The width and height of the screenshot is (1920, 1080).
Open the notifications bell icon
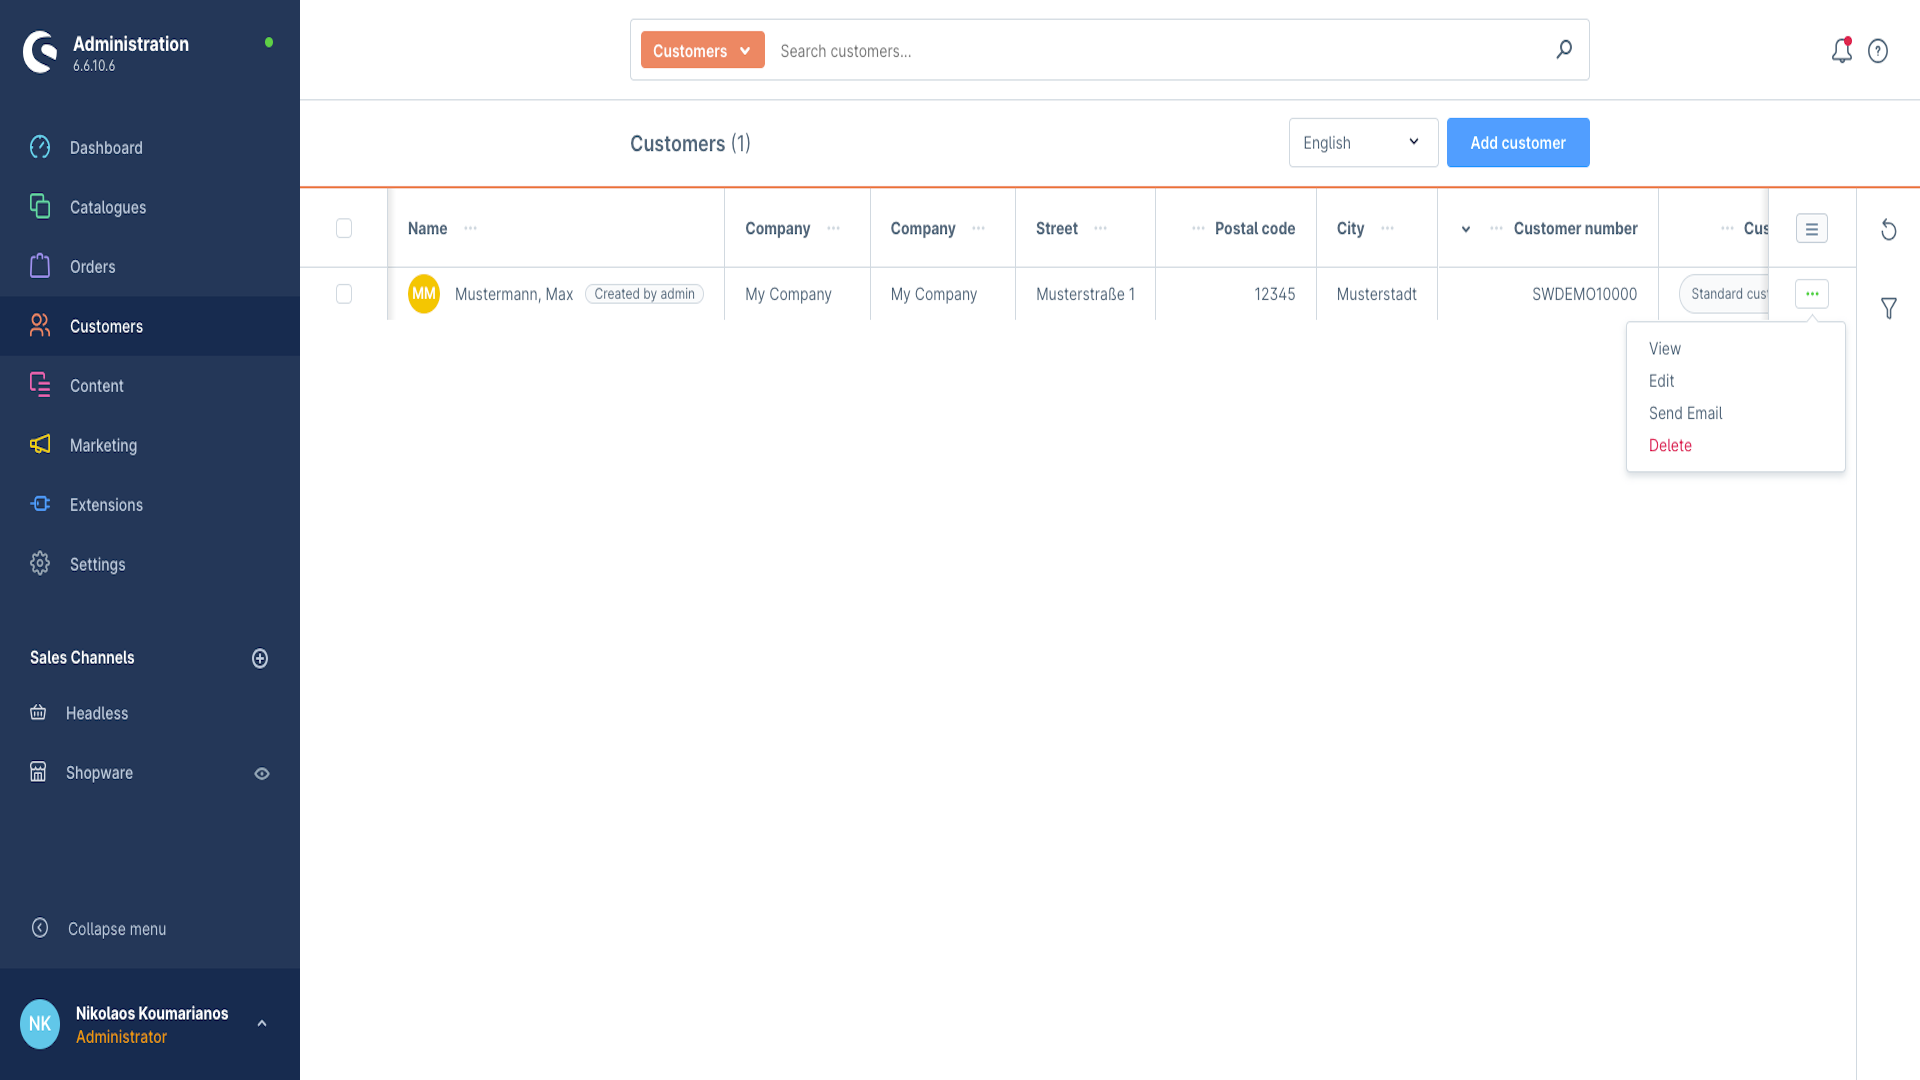1841,51
